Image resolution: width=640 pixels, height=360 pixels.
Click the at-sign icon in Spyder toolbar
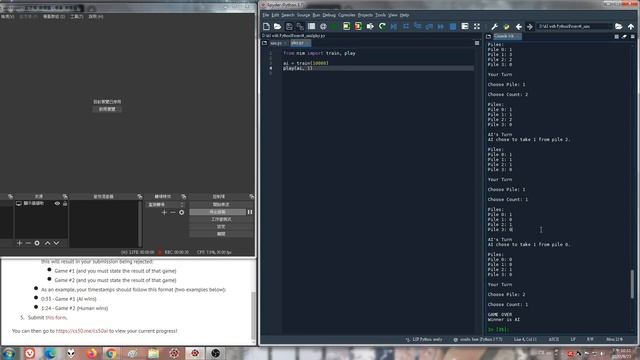pyautogui.click(x=323, y=27)
